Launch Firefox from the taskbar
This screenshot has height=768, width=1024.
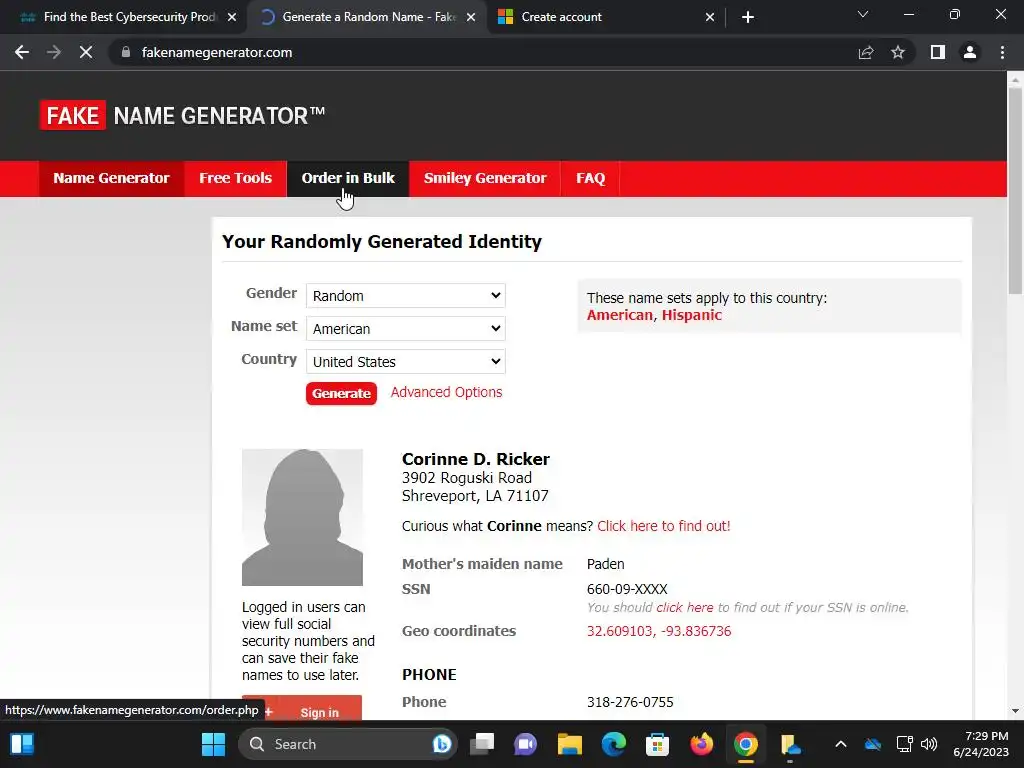(x=701, y=744)
